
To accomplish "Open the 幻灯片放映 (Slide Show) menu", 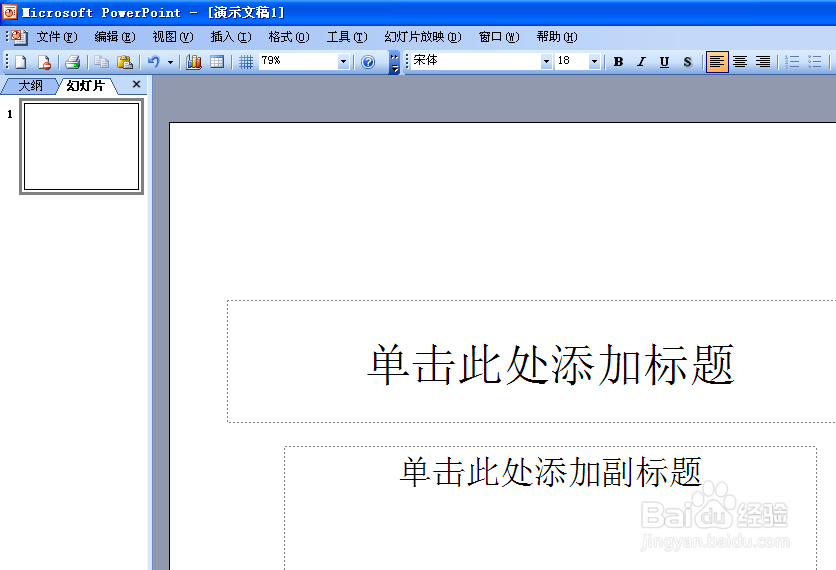I will pyautogui.click(x=423, y=37).
